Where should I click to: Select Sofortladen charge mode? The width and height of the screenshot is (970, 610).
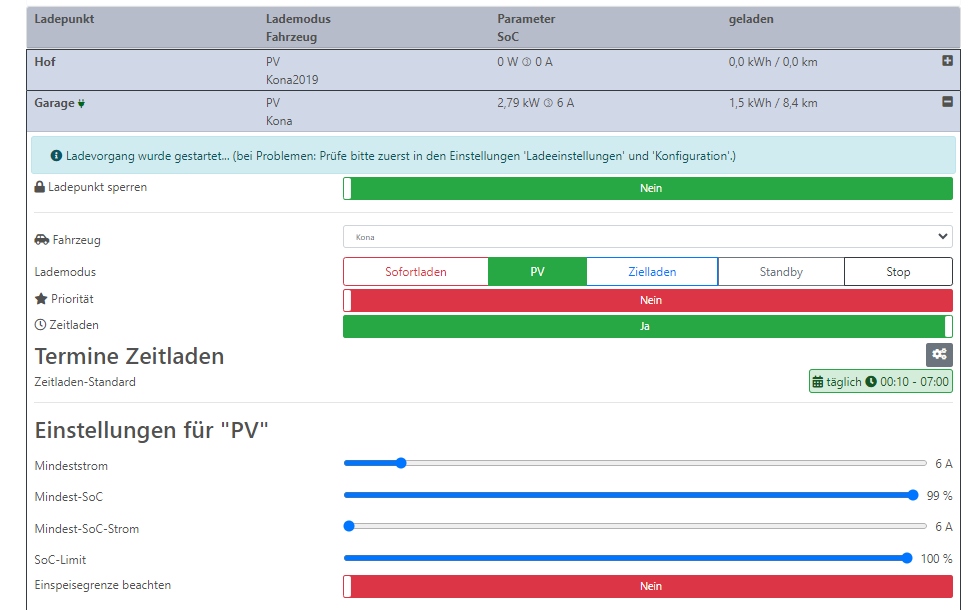click(416, 272)
